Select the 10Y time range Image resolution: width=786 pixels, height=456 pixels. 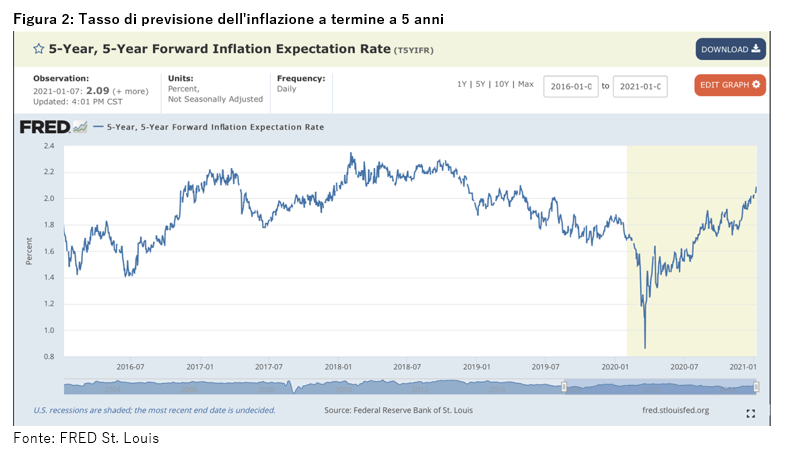coord(503,84)
